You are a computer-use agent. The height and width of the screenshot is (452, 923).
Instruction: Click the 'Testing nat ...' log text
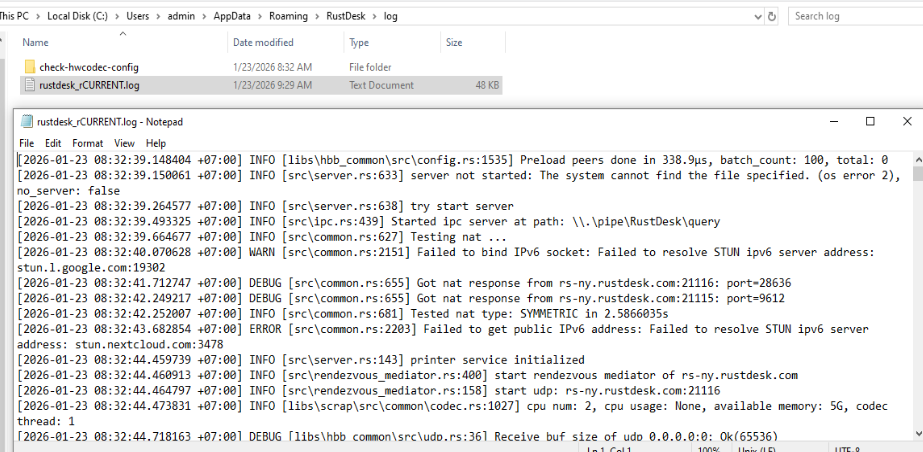(x=459, y=237)
